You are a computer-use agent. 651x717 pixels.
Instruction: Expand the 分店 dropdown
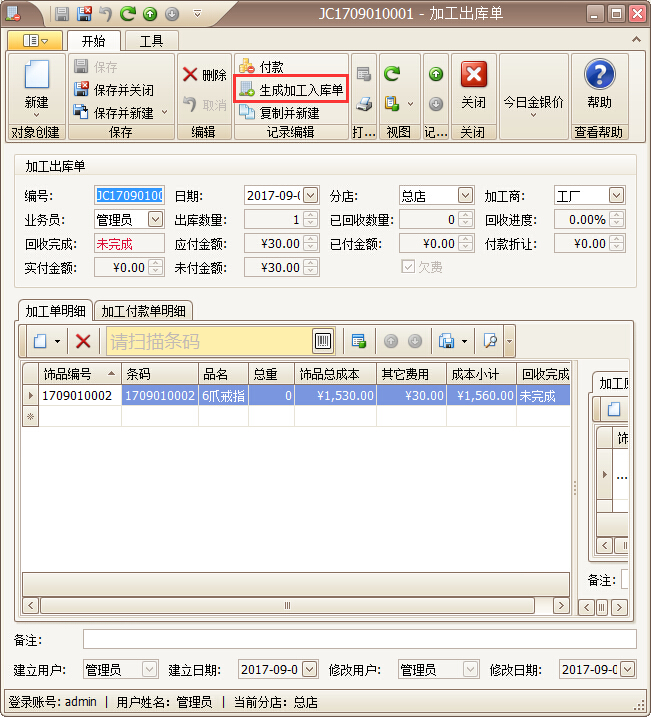[465, 196]
